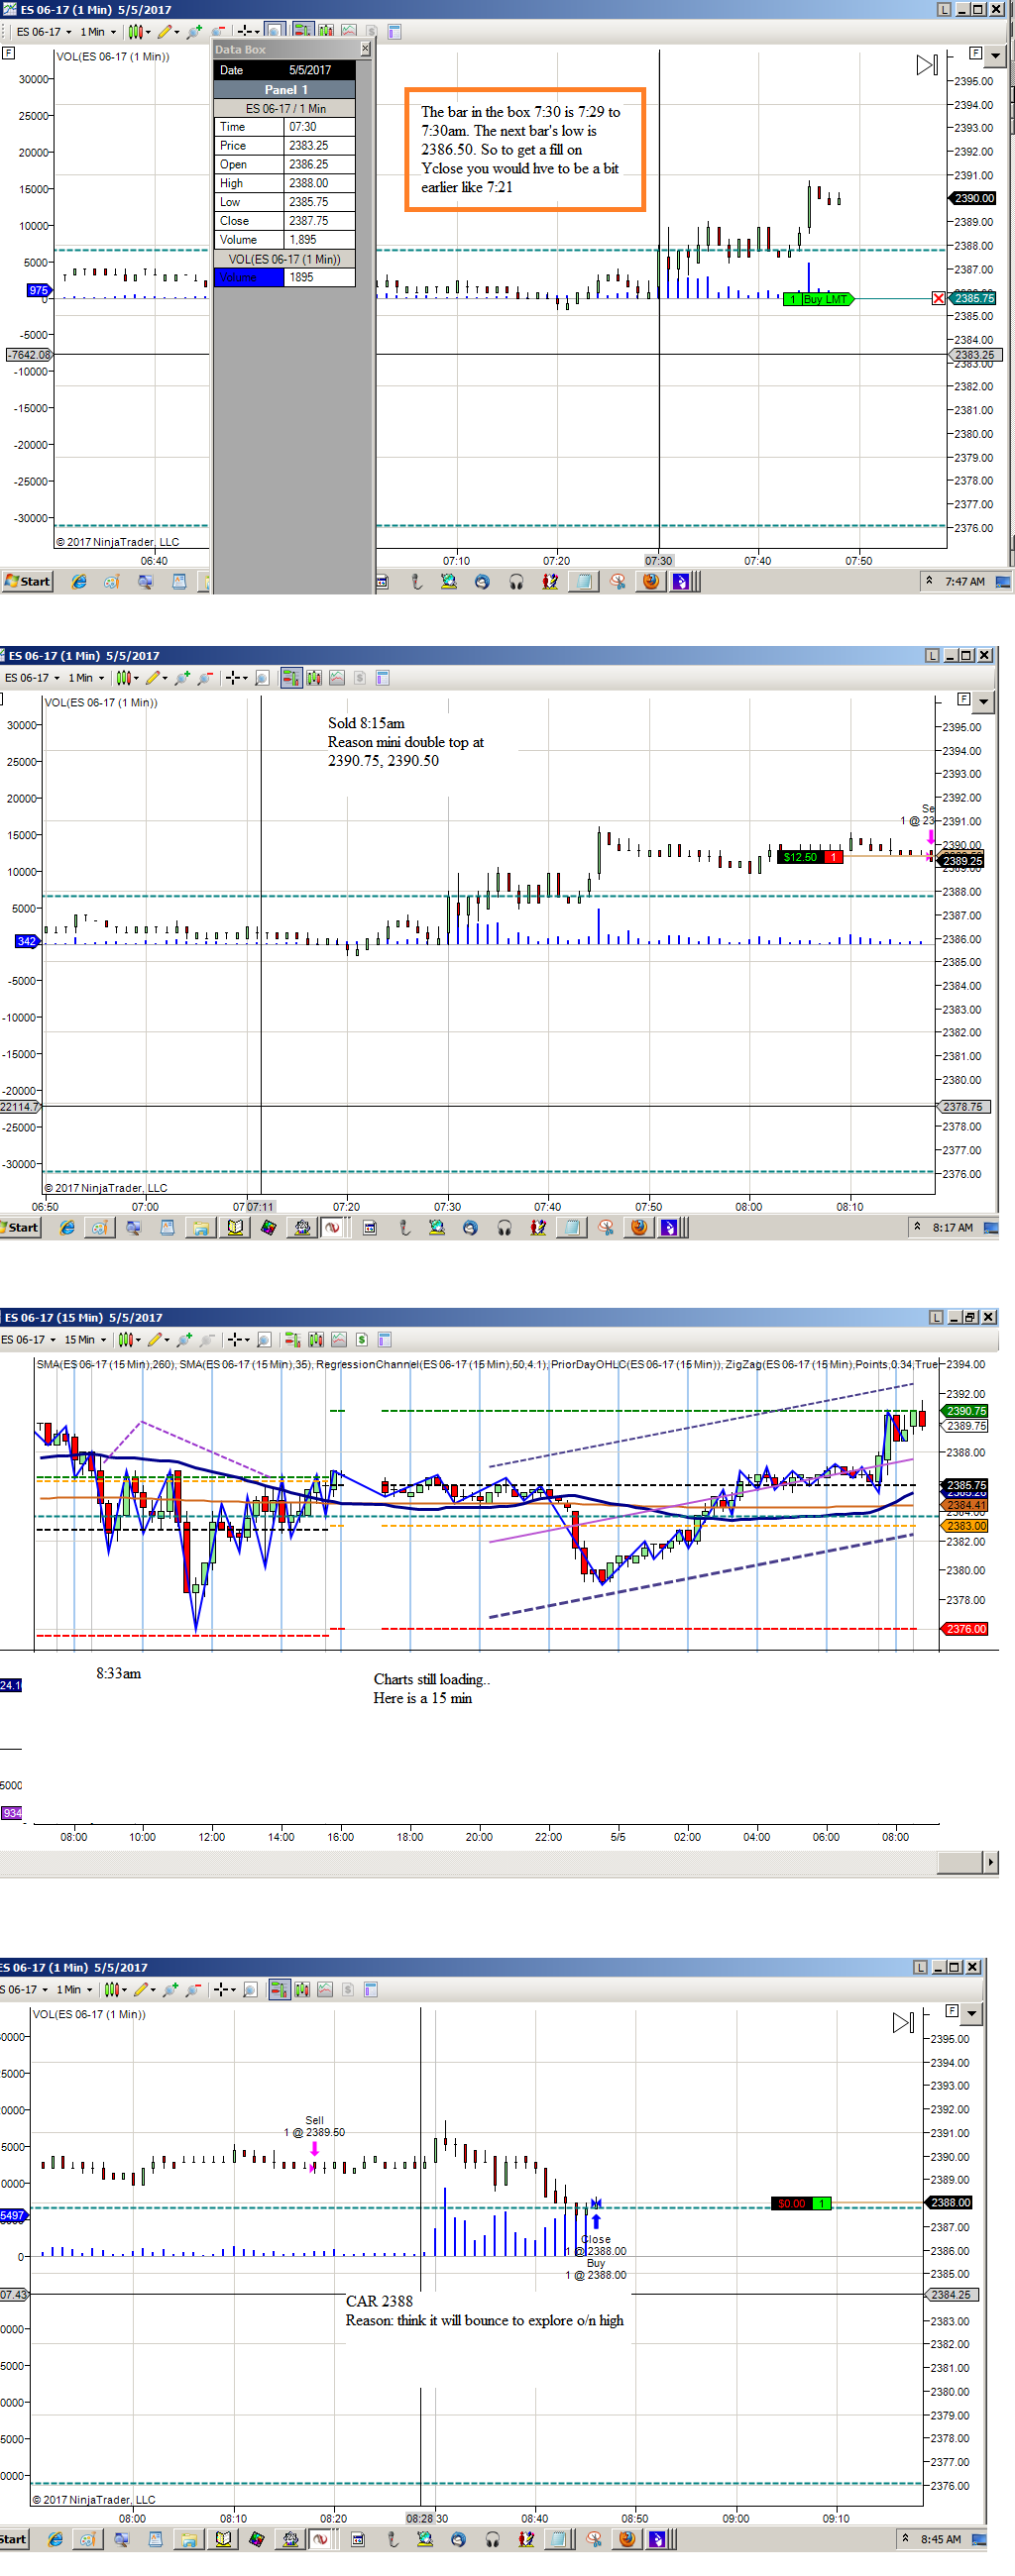Open 1 Min interval dropdown in 8:17 chart
The image size is (1015, 2576).
click(86, 678)
